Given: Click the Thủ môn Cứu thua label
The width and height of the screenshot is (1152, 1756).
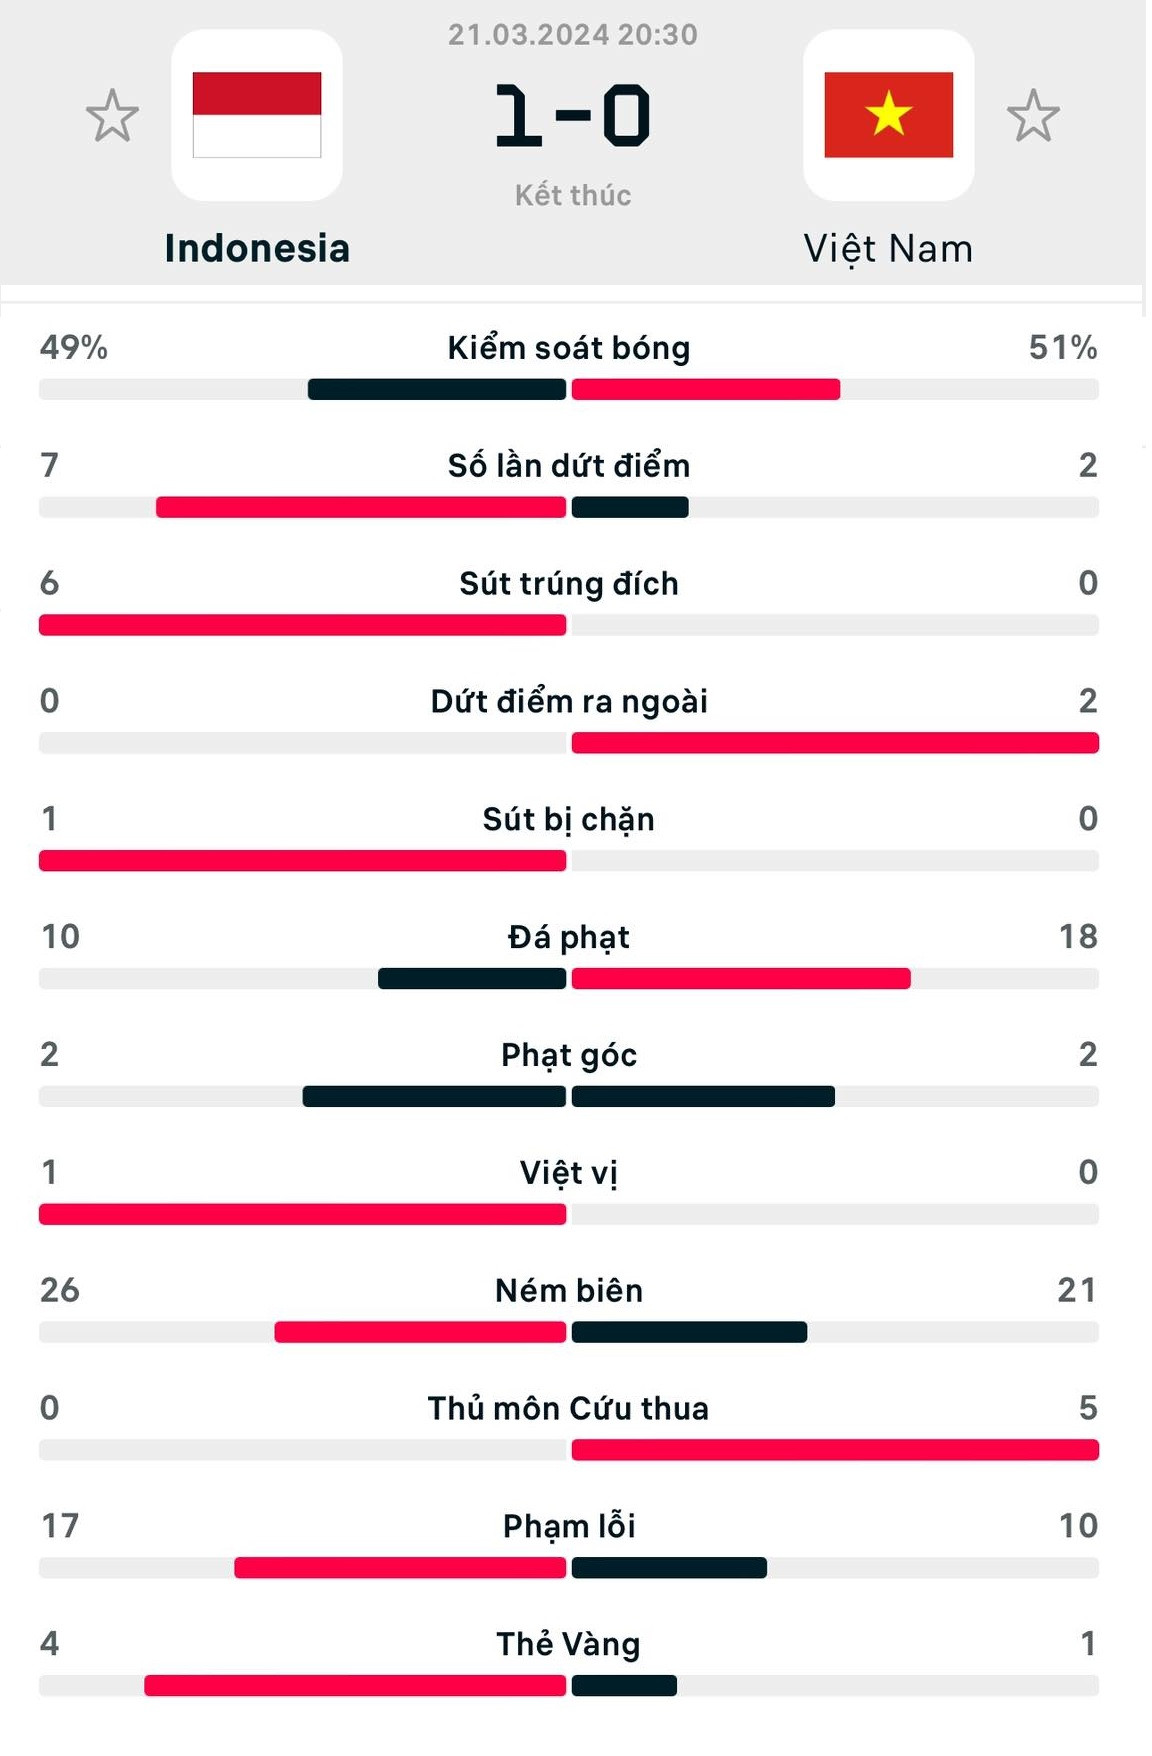Looking at the screenshot, I should pyautogui.click(x=569, y=1409).
